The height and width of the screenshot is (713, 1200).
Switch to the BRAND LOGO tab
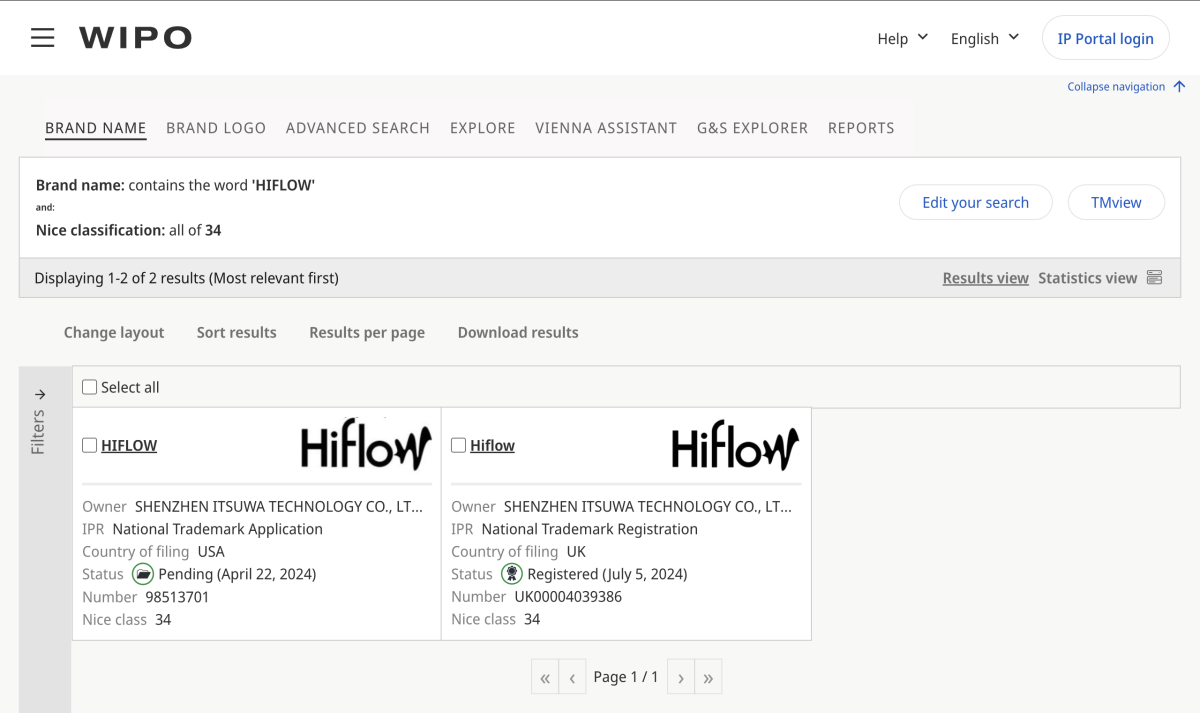point(216,128)
